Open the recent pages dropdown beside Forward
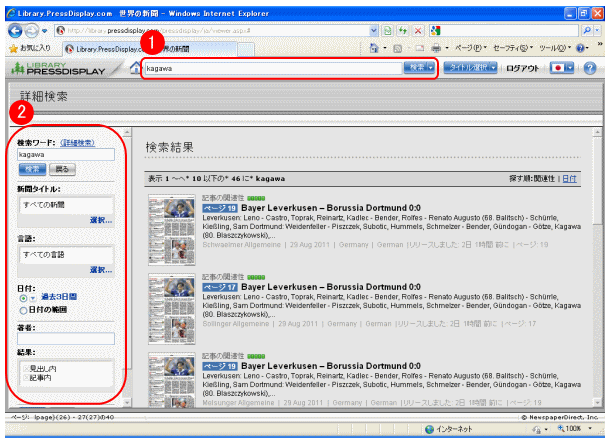The image size is (615, 440). point(44,31)
